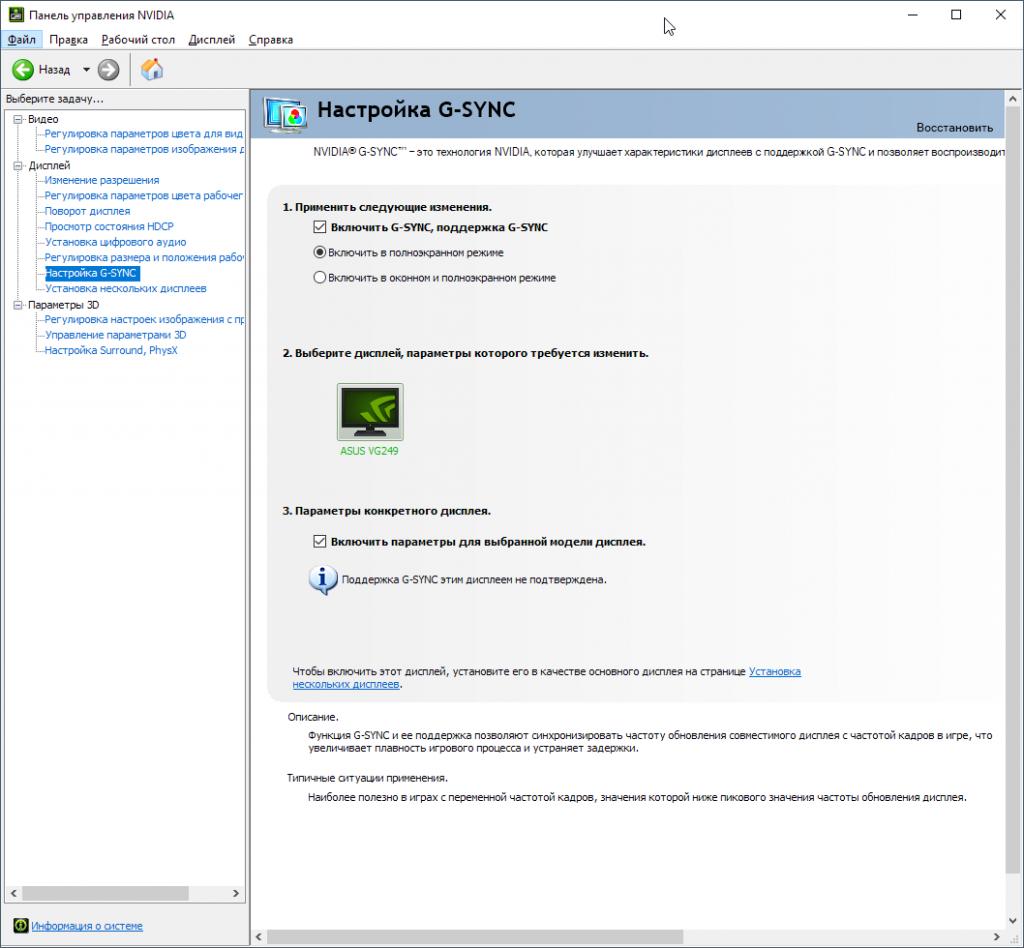This screenshot has height=948, width=1024.
Task: Open Back history dropdown arrow
Action: pyautogui.click(x=86, y=69)
